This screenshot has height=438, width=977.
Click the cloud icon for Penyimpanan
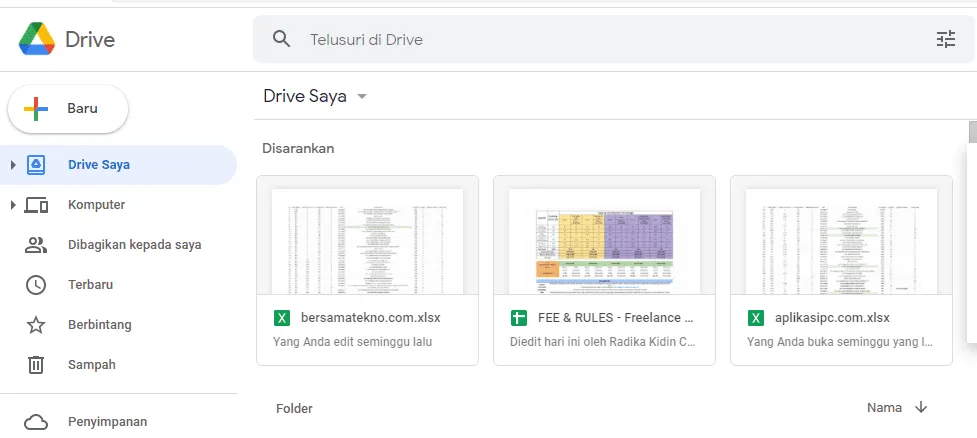click(36, 422)
